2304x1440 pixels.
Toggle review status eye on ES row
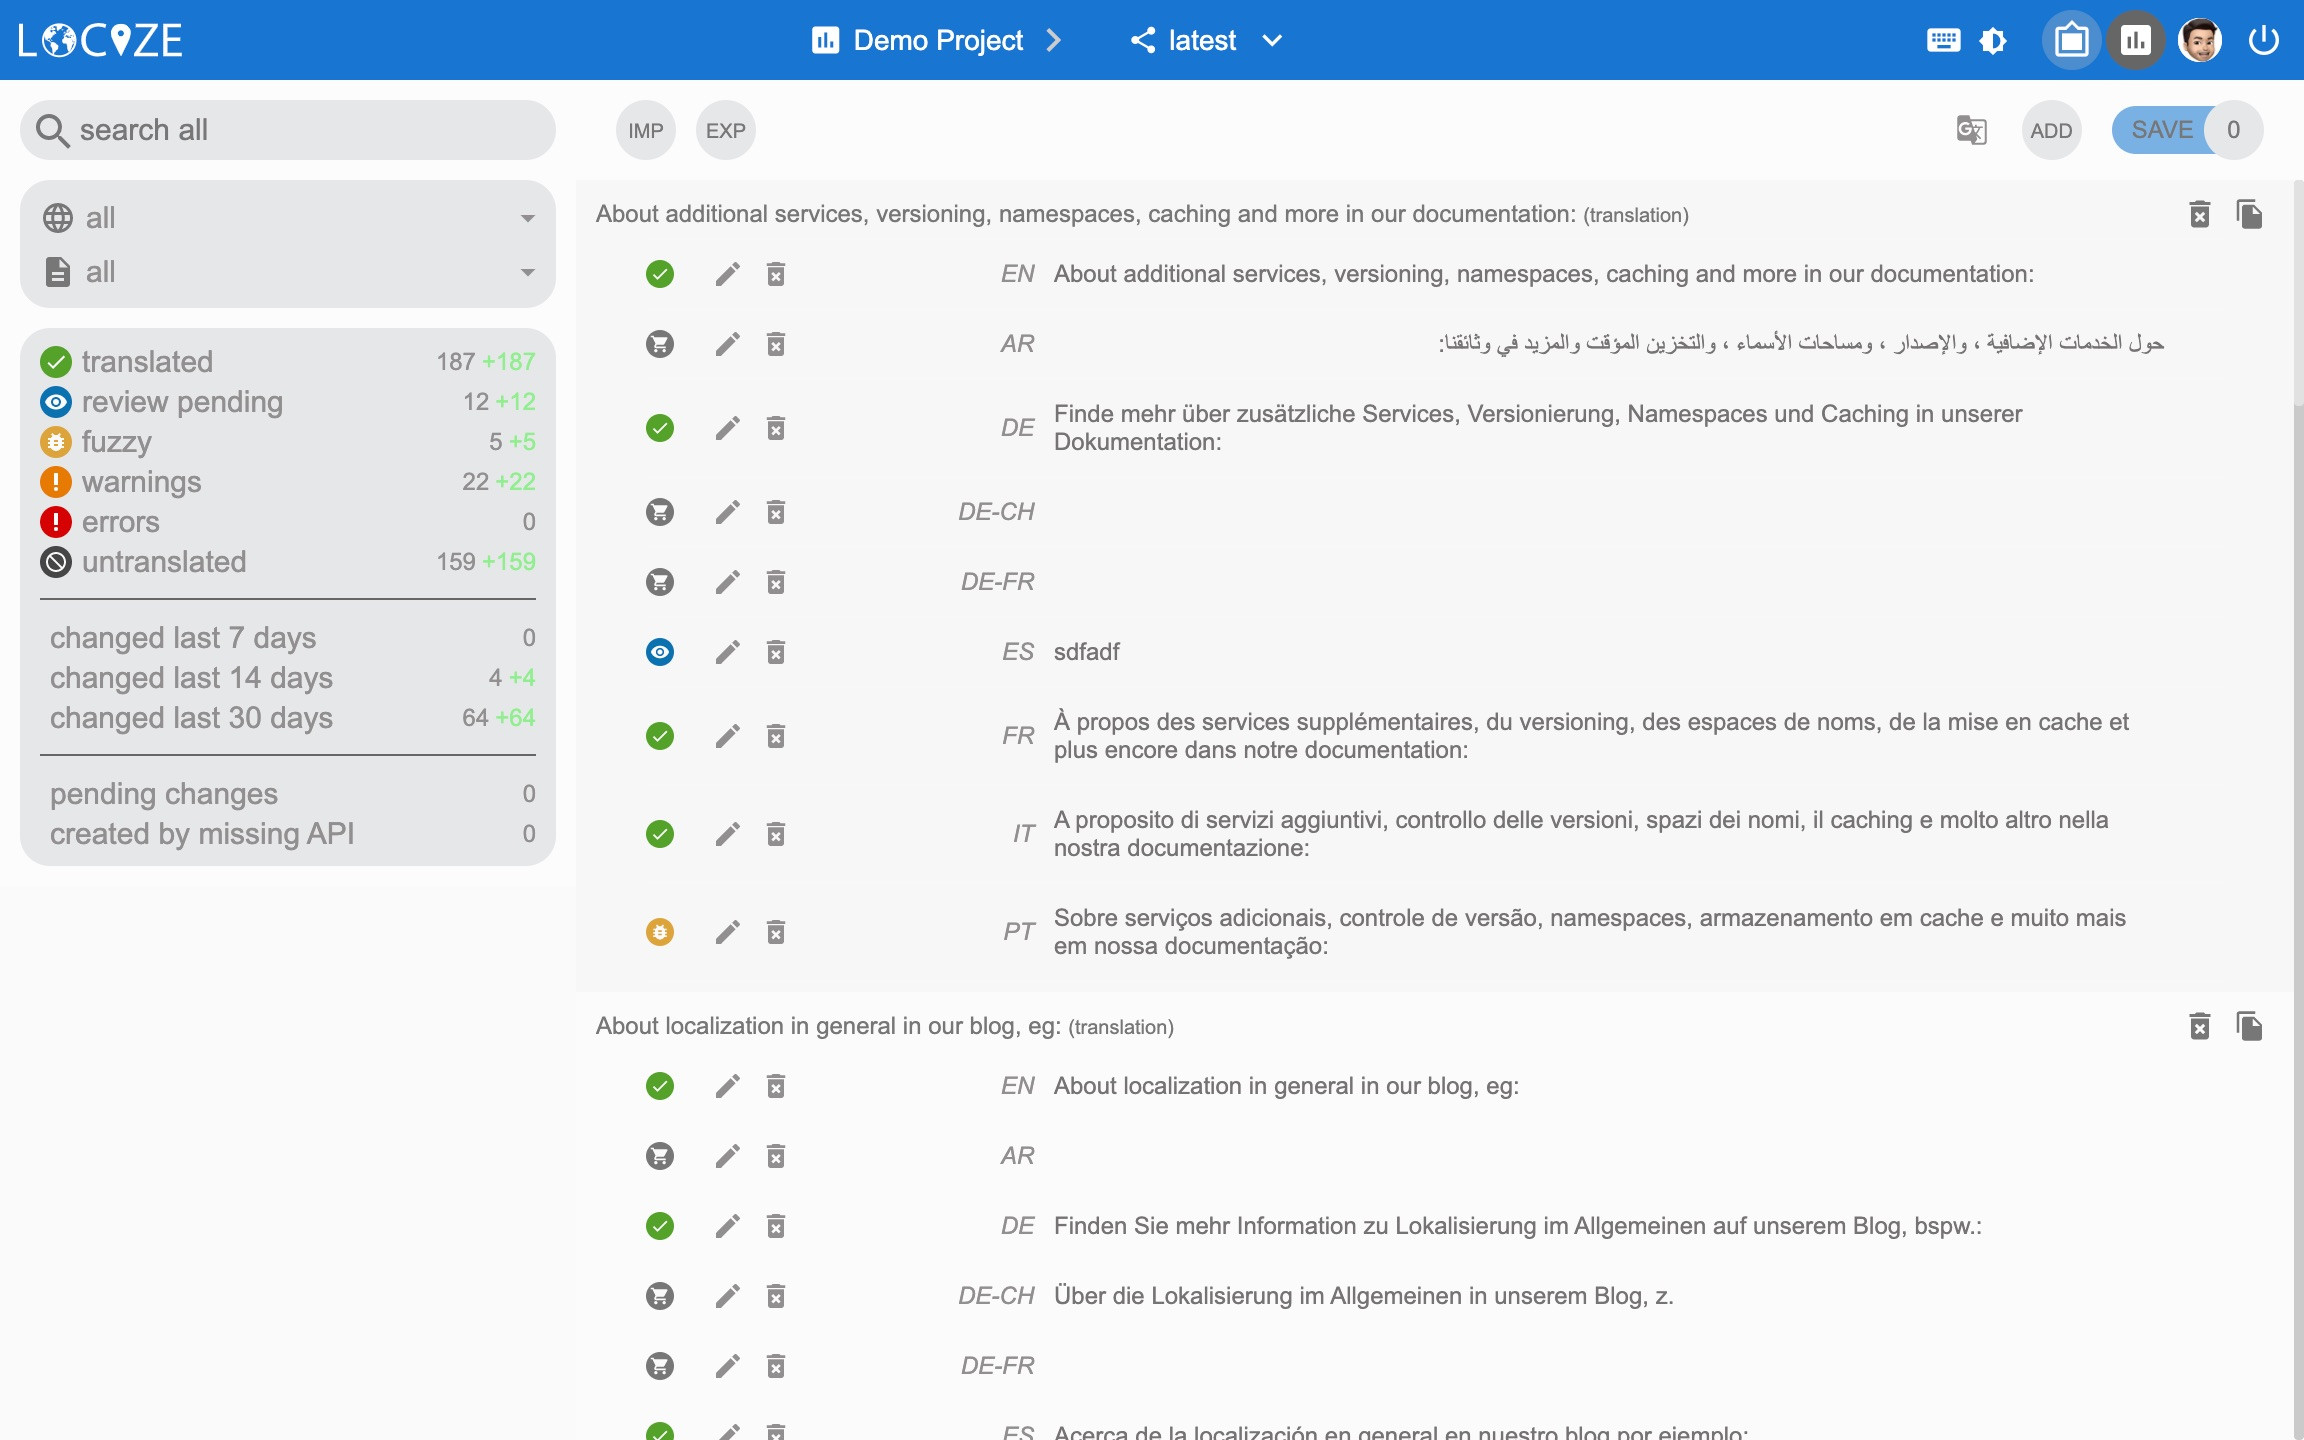(659, 652)
